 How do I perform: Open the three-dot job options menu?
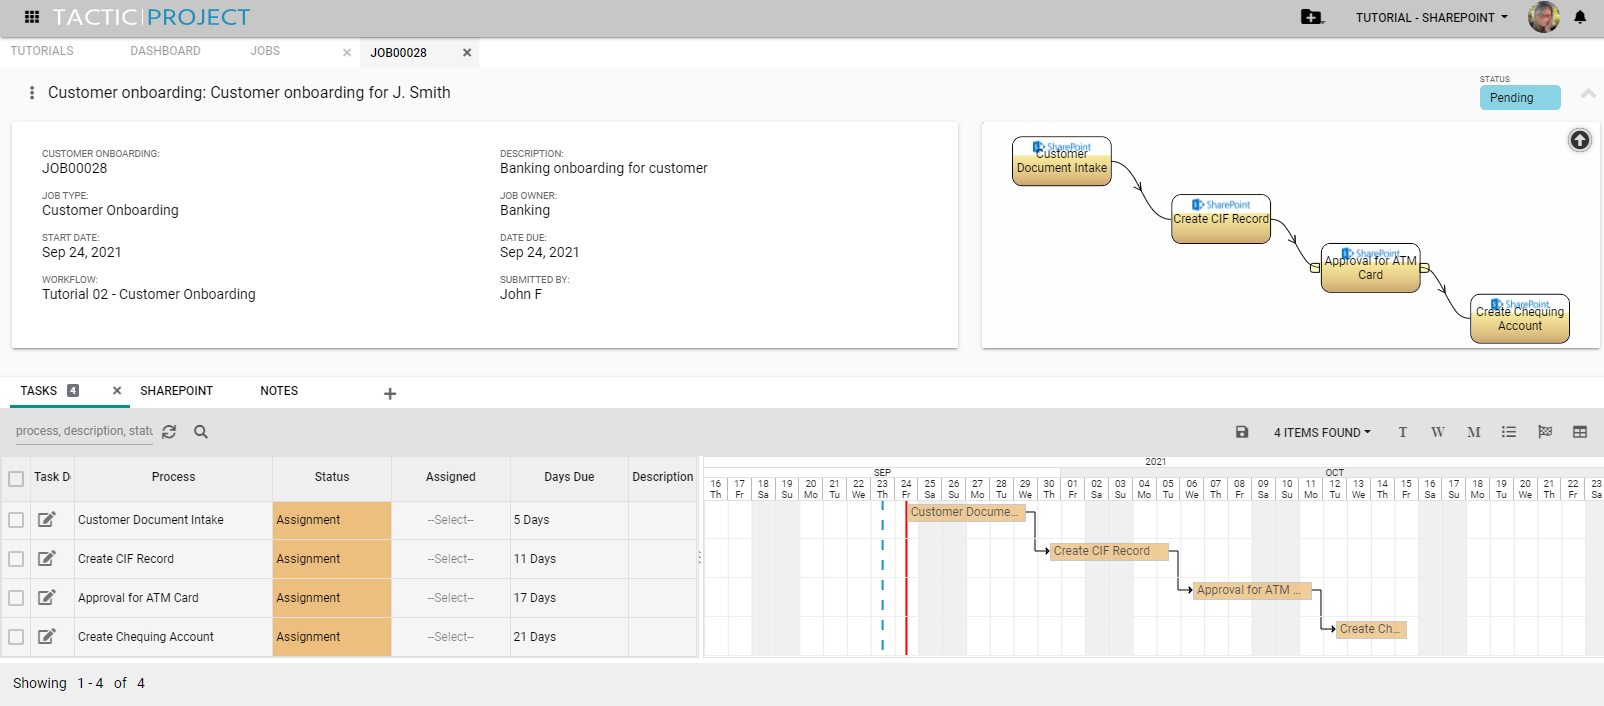[32, 93]
